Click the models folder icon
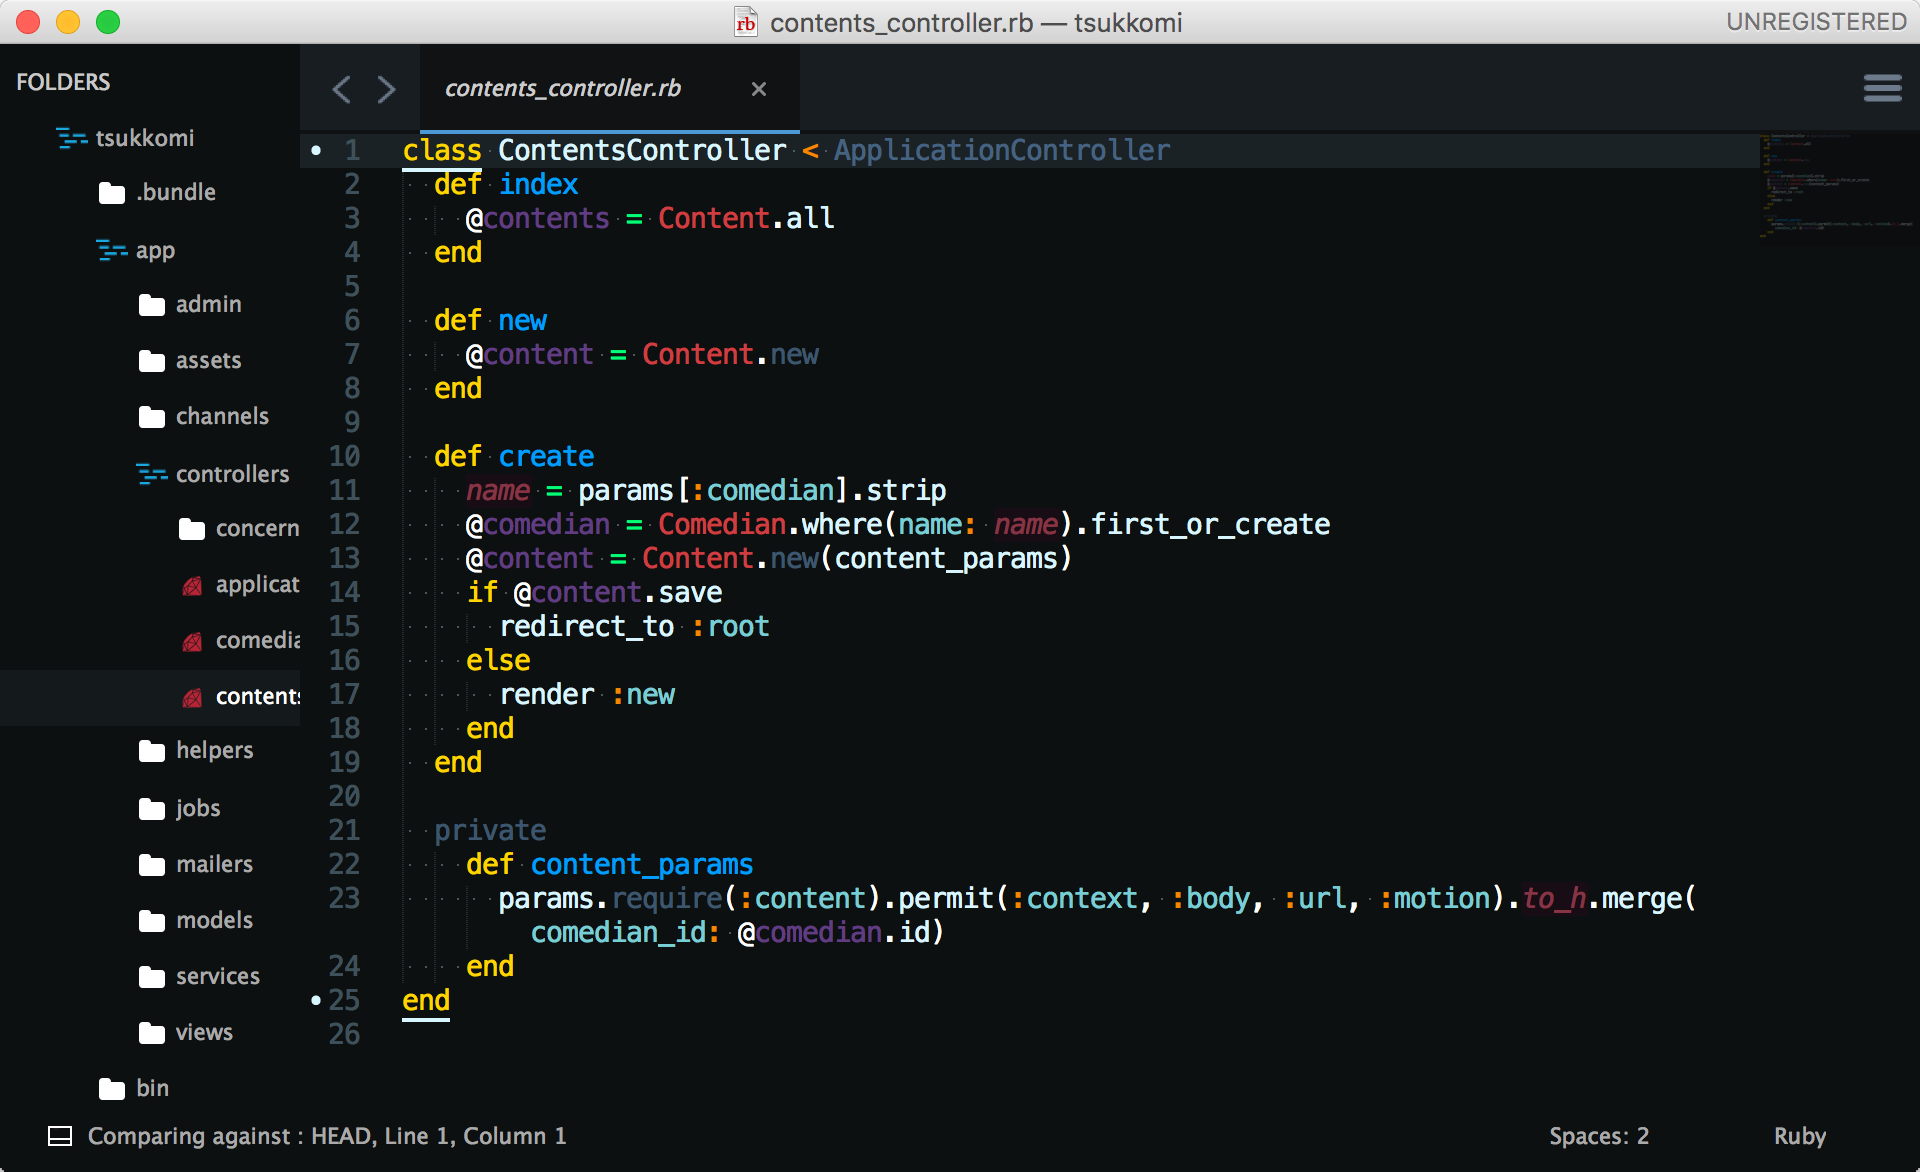This screenshot has width=1920, height=1172. pyautogui.click(x=151, y=920)
